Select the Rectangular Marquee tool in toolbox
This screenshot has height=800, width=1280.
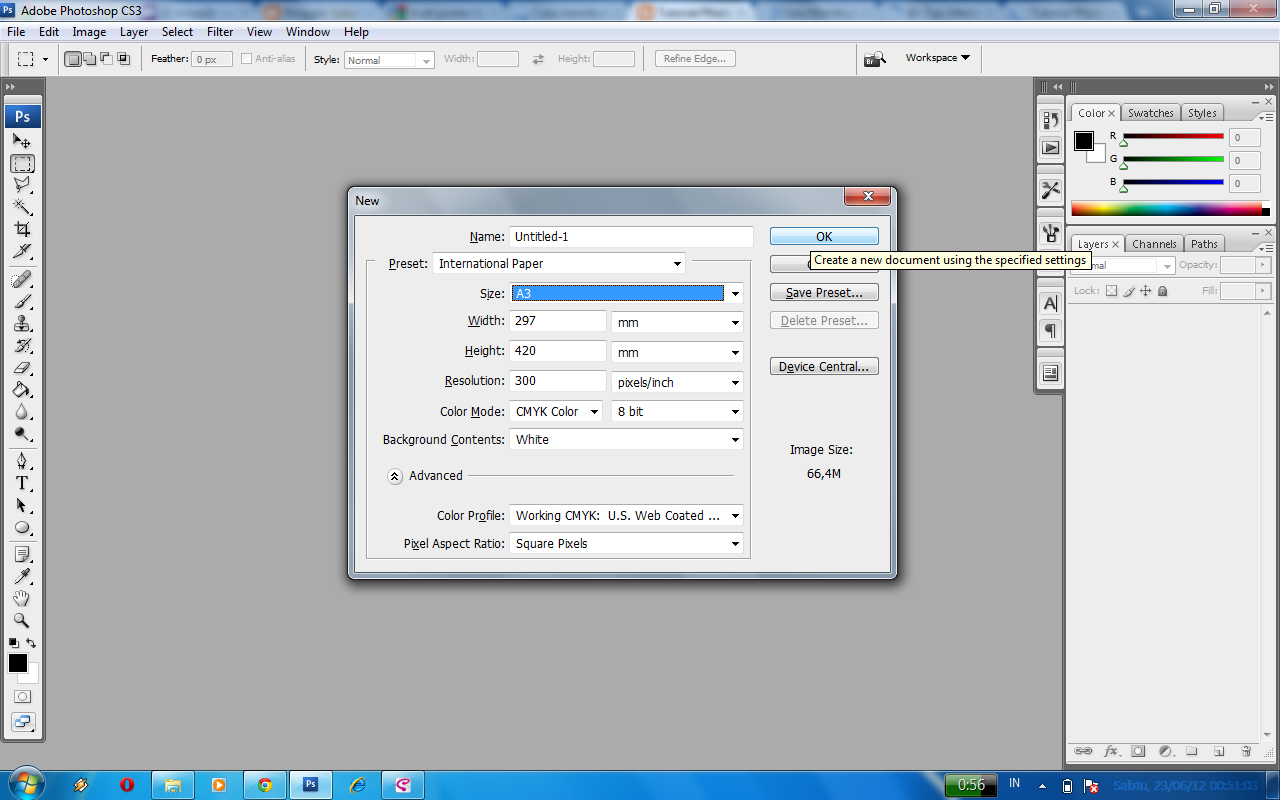coord(22,163)
